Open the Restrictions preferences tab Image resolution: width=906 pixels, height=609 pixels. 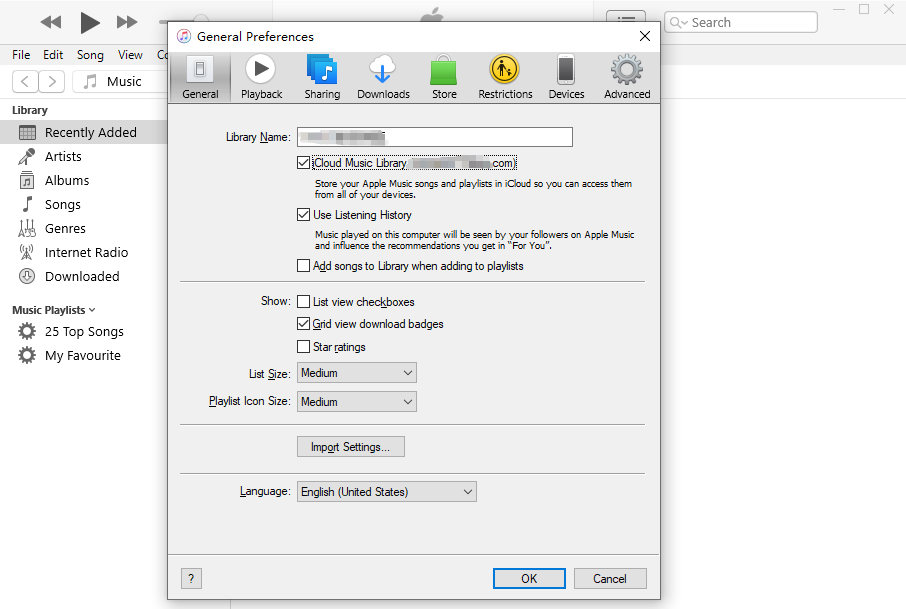[505, 77]
